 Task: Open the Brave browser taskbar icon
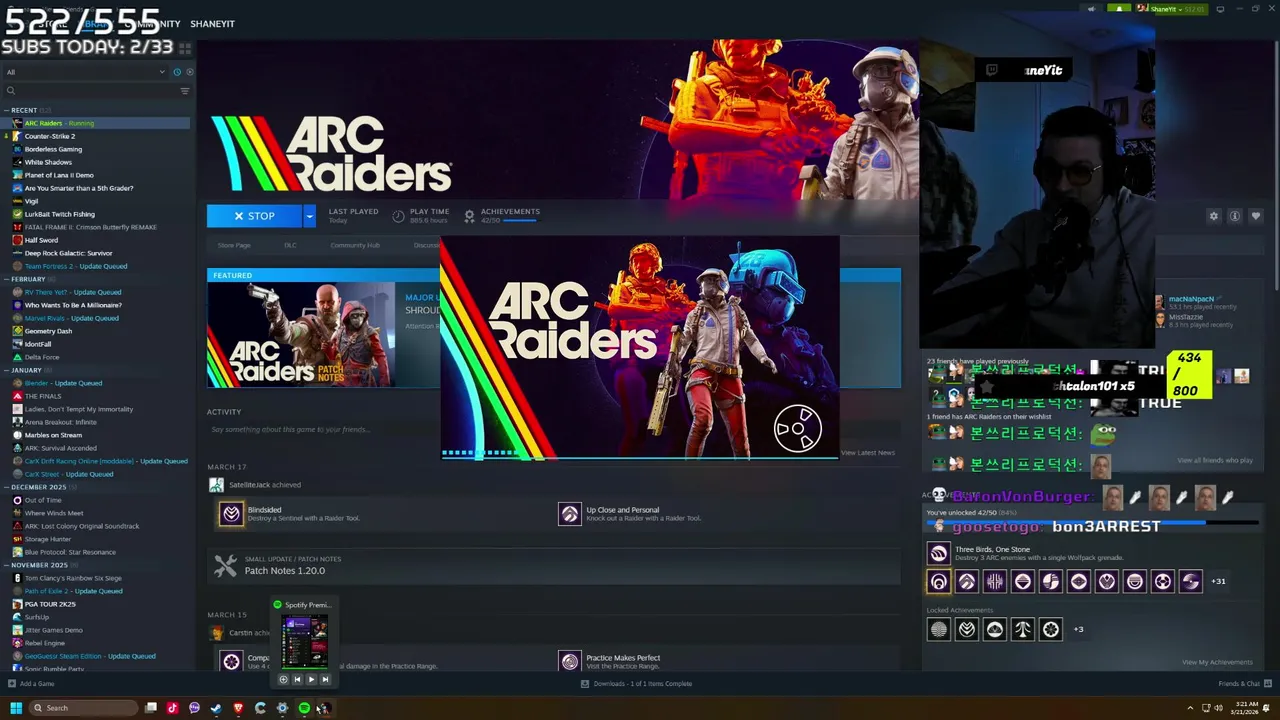pyautogui.click(x=238, y=708)
